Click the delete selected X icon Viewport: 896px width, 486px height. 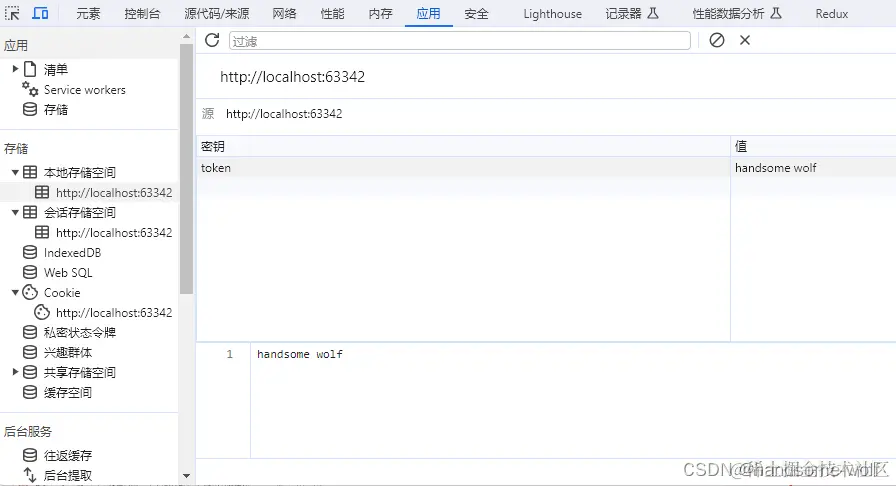pyautogui.click(x=745, y=40)
